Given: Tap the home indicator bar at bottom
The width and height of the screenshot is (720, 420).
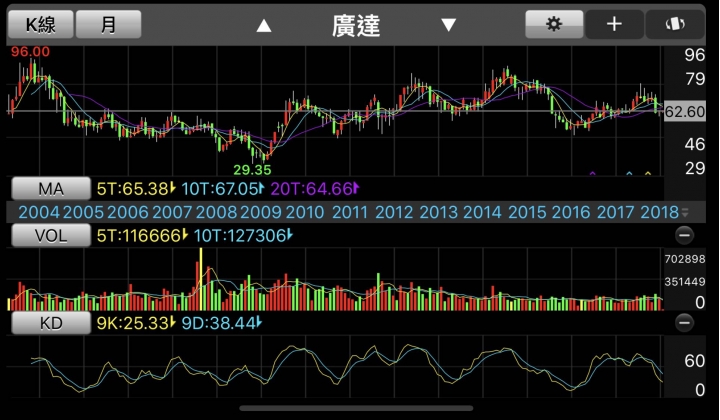Looking at the screenshot, I should point(356,408).
